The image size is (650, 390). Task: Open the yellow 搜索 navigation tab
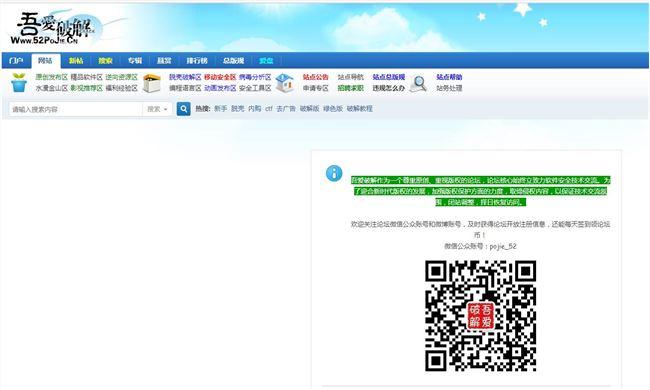pyautogui.click(x=105, y=61)
